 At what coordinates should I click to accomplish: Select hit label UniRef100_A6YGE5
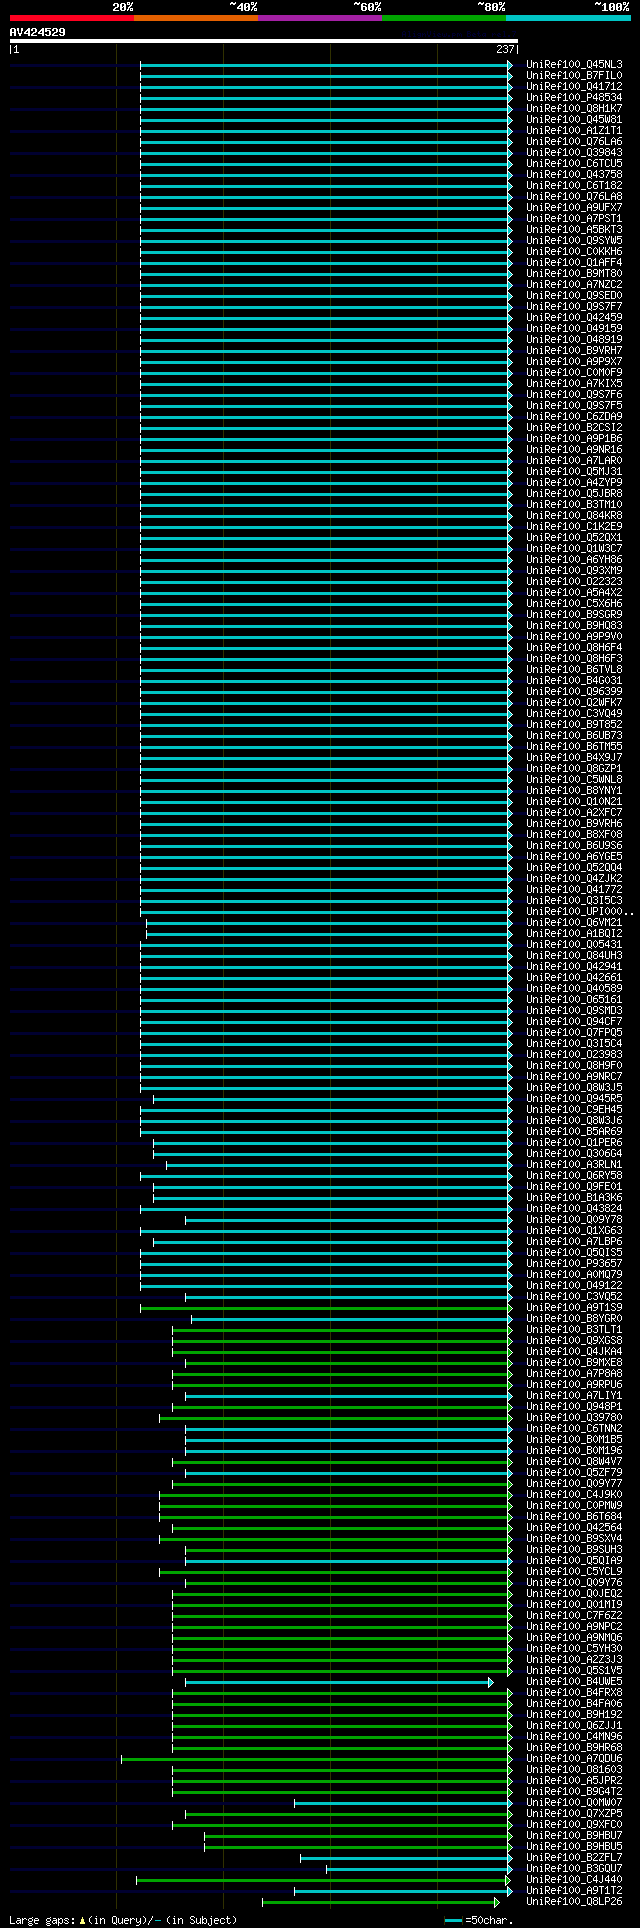coord(574,857)
